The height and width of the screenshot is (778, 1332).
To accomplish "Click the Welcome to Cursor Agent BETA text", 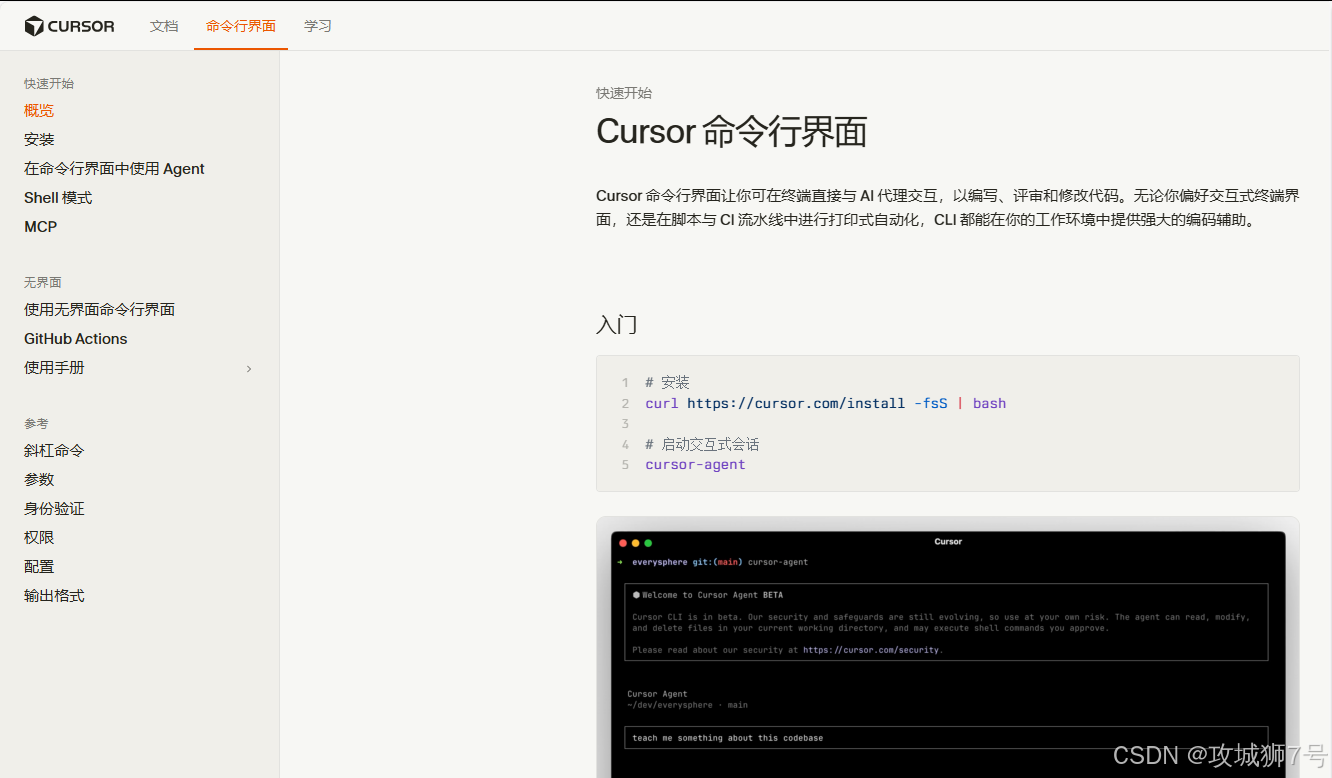I will point(712,595).
